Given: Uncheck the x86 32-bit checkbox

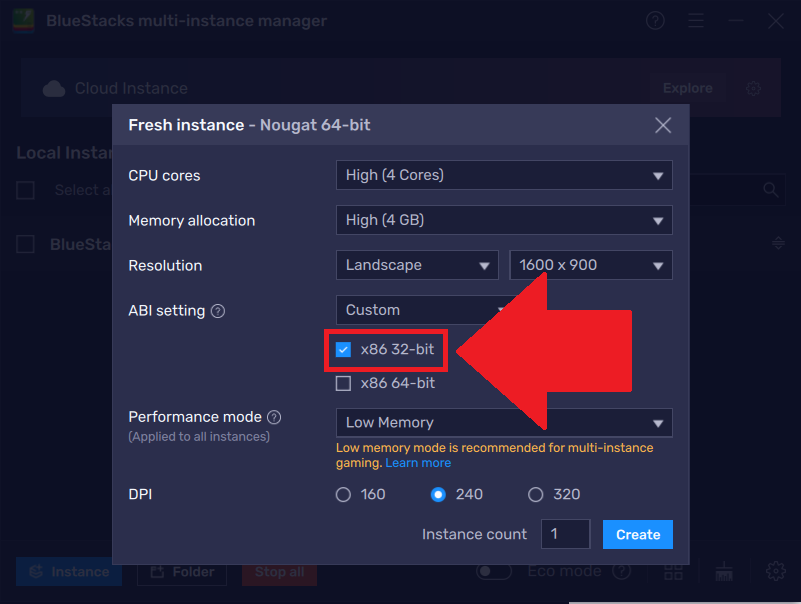Looking at the screenshot, I should pos(344,350).
